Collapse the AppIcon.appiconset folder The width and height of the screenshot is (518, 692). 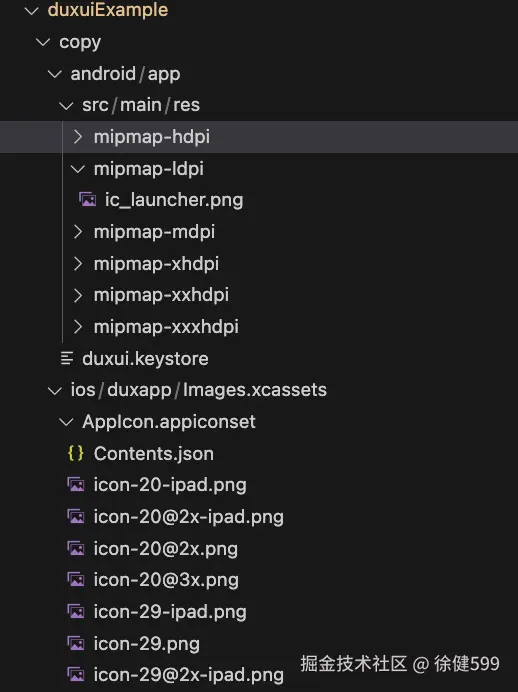66,422
